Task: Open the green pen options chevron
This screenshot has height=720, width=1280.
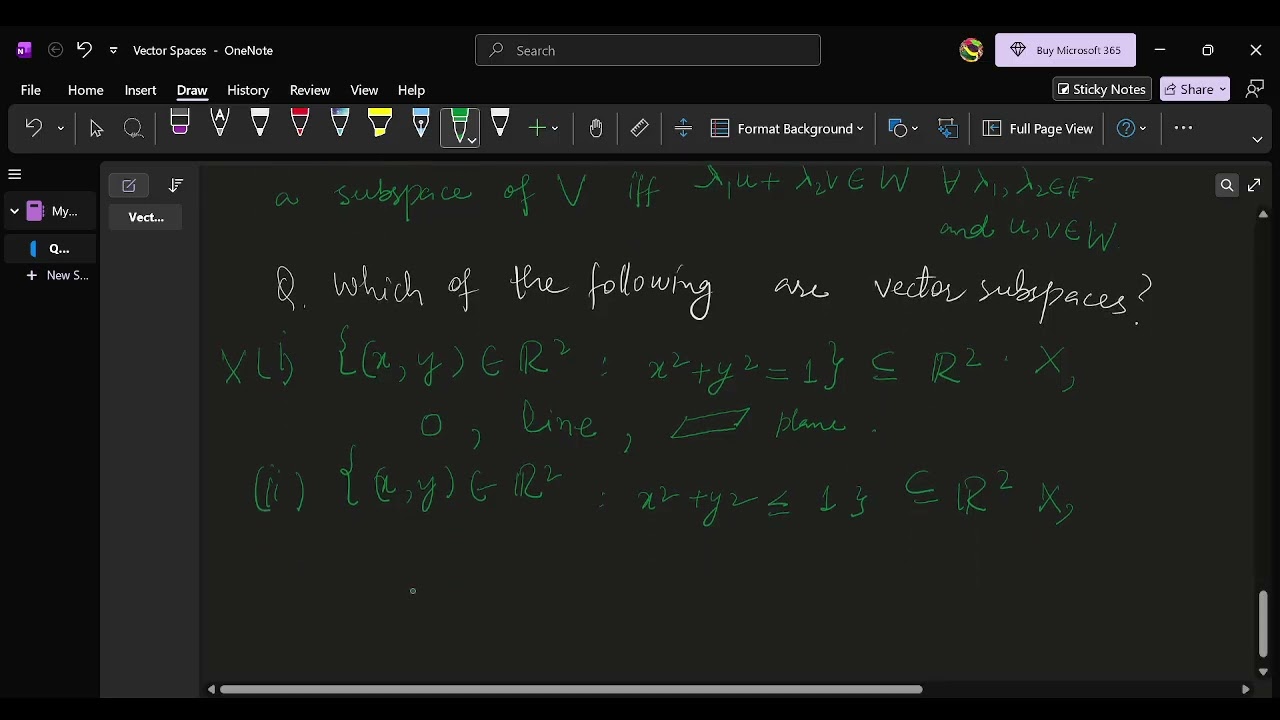Action: (x=471, y=141)
